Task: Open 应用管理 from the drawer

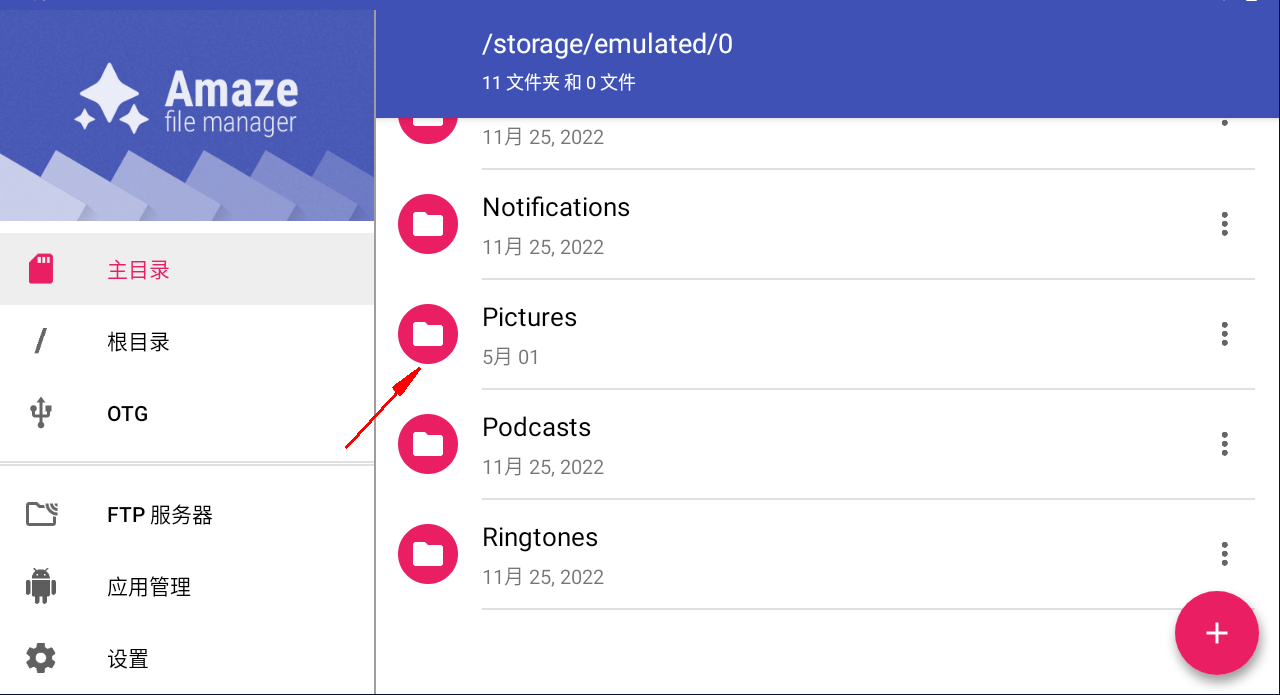Action: [x=149, y=588]
